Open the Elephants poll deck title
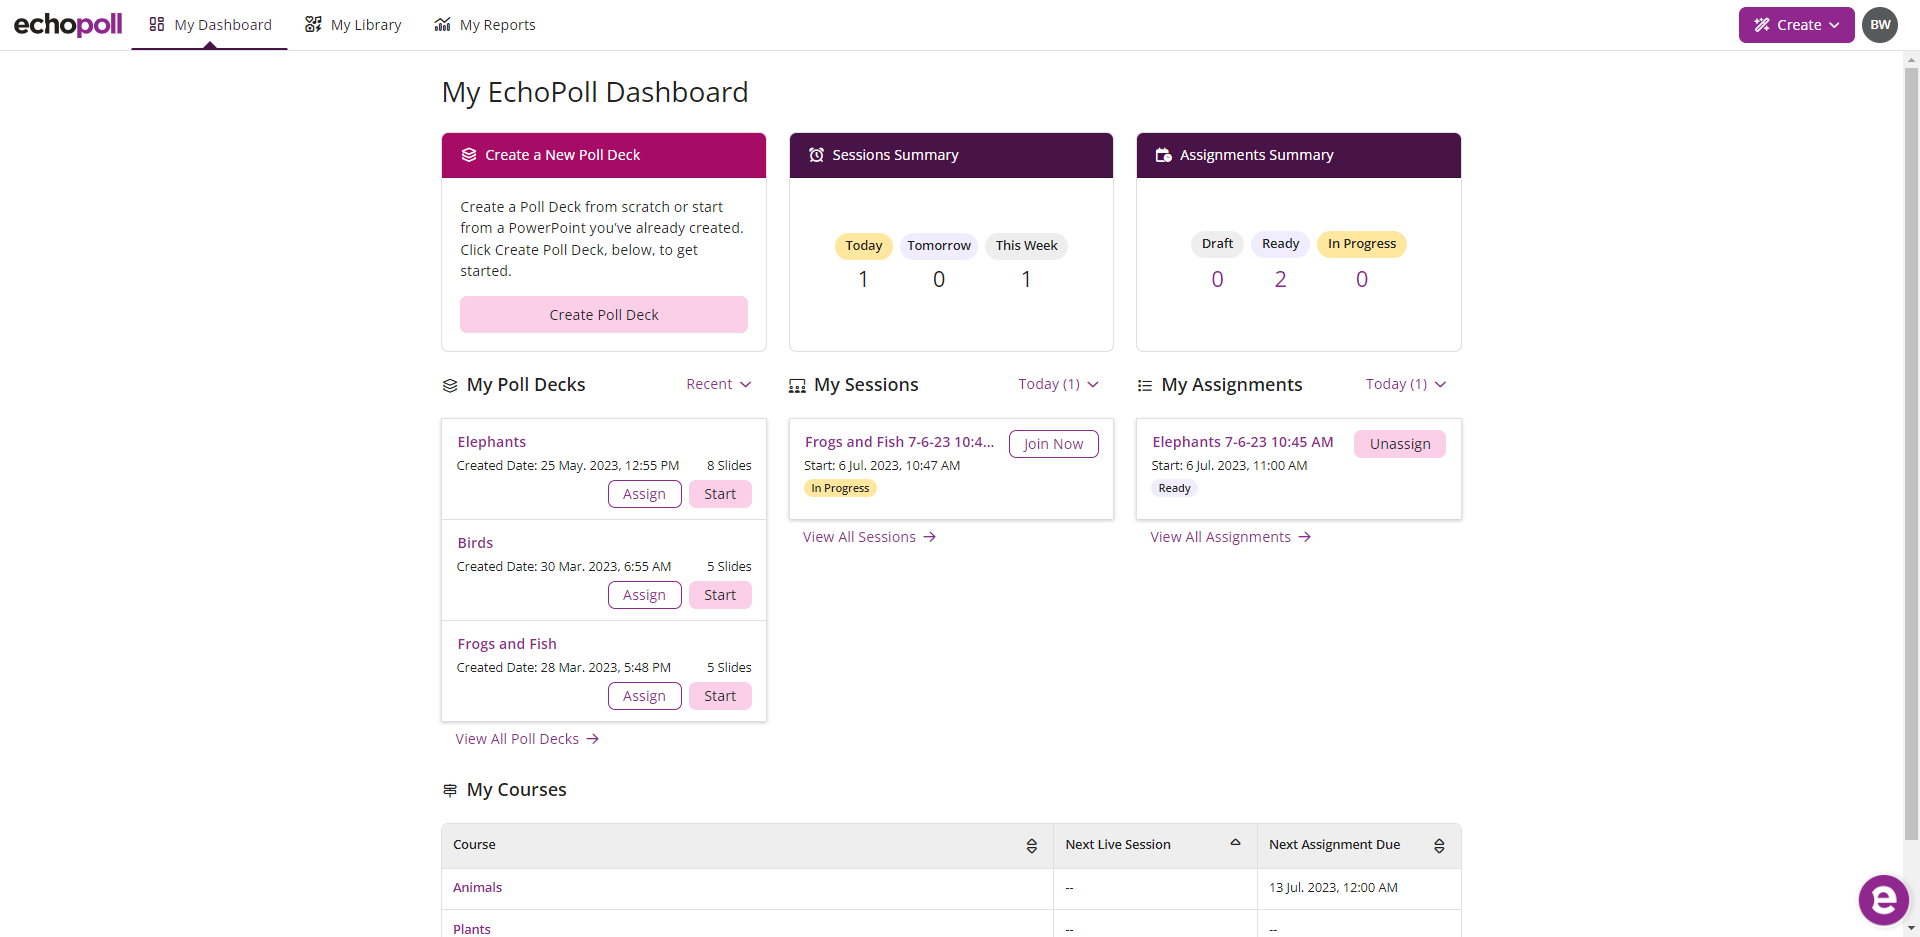 (492, 442)
